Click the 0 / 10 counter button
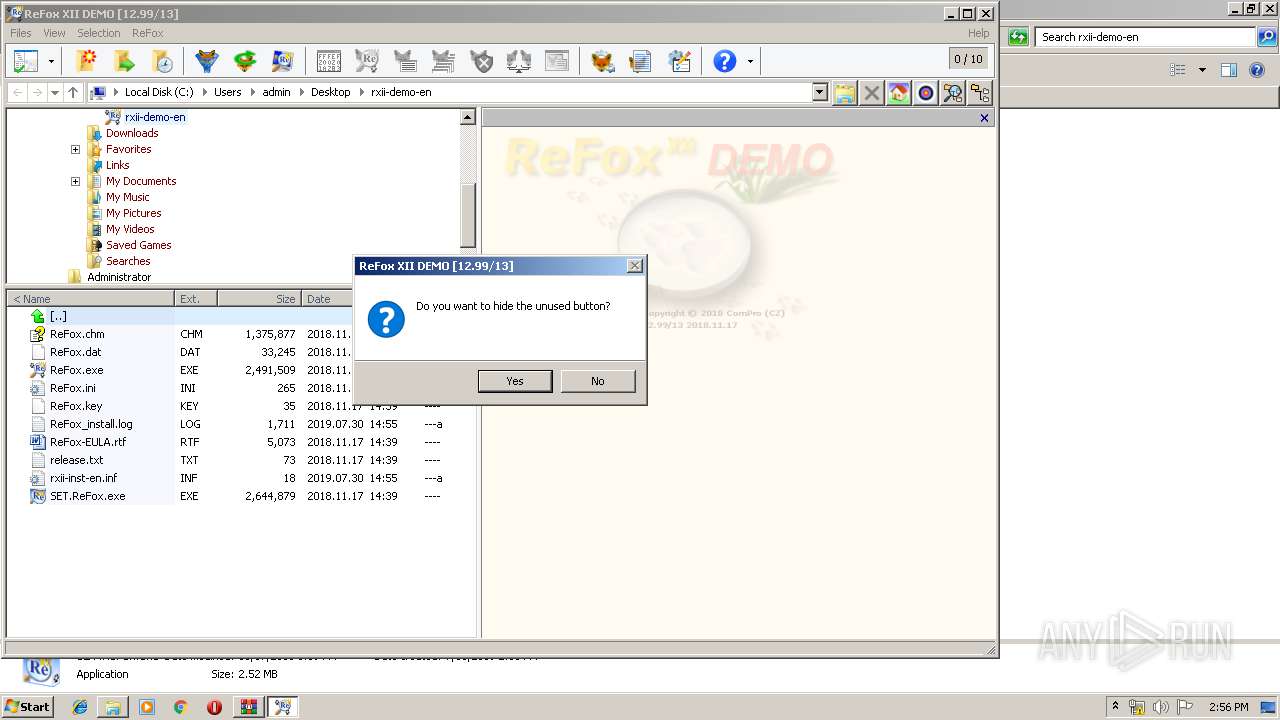 click(968, 59)
